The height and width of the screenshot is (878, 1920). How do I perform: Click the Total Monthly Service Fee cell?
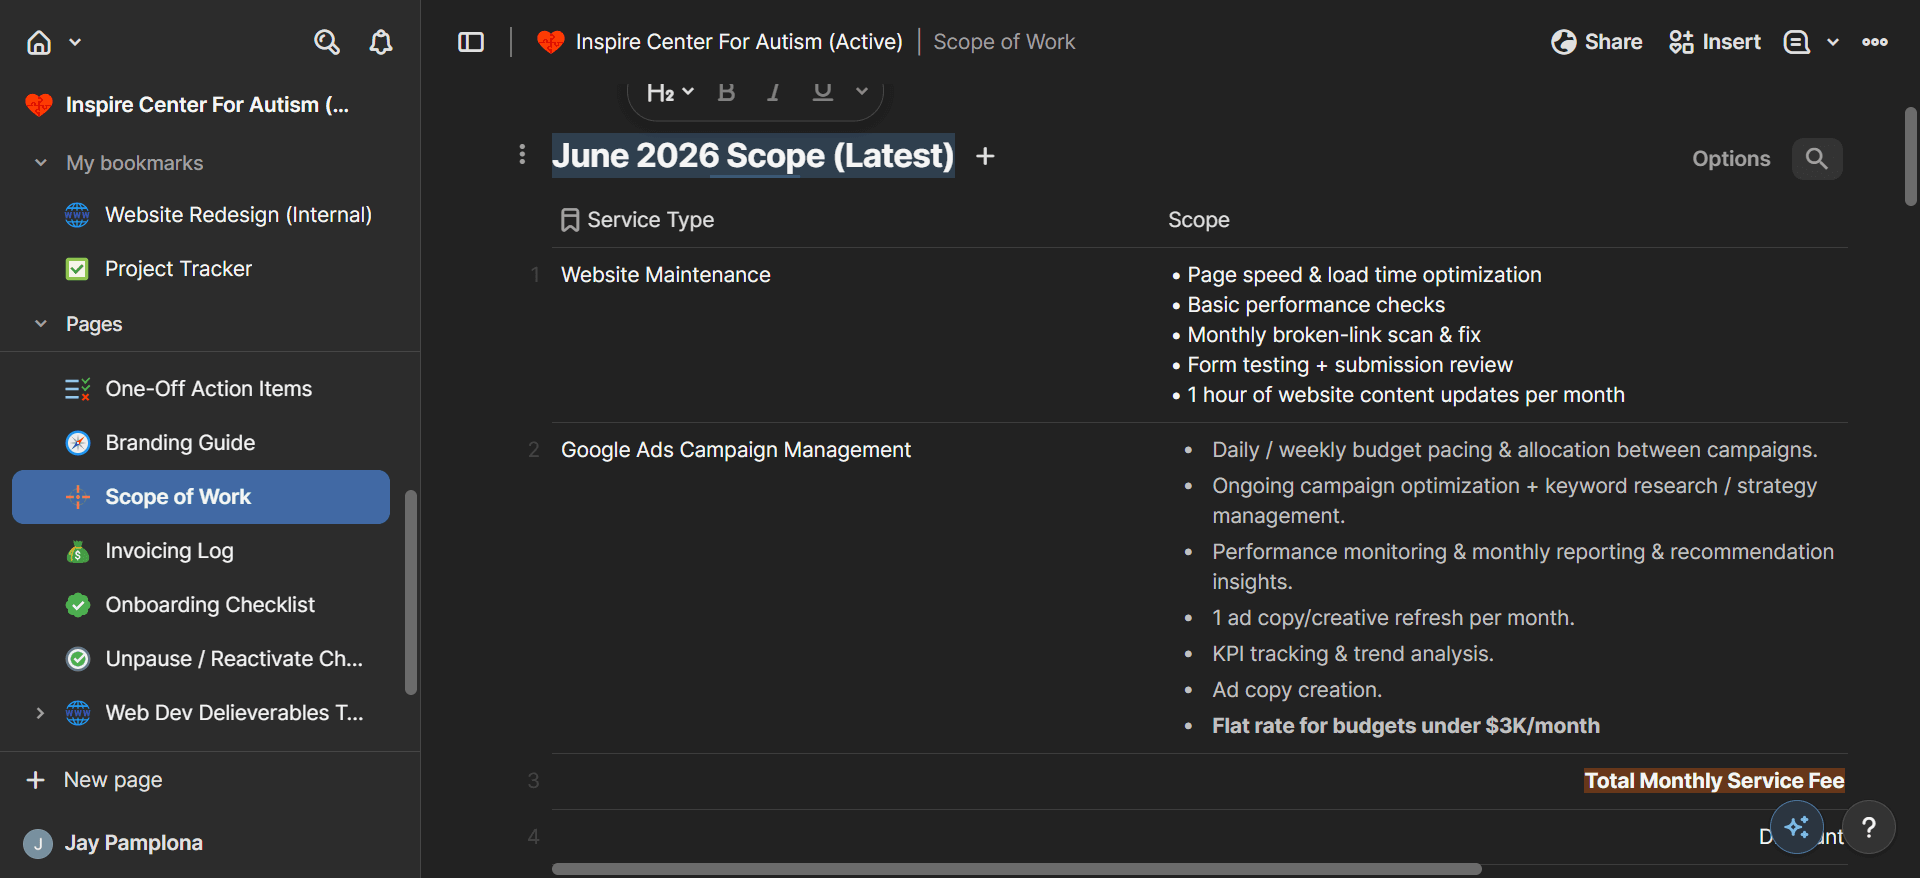pyautogui.click(x=1714, y=781)
